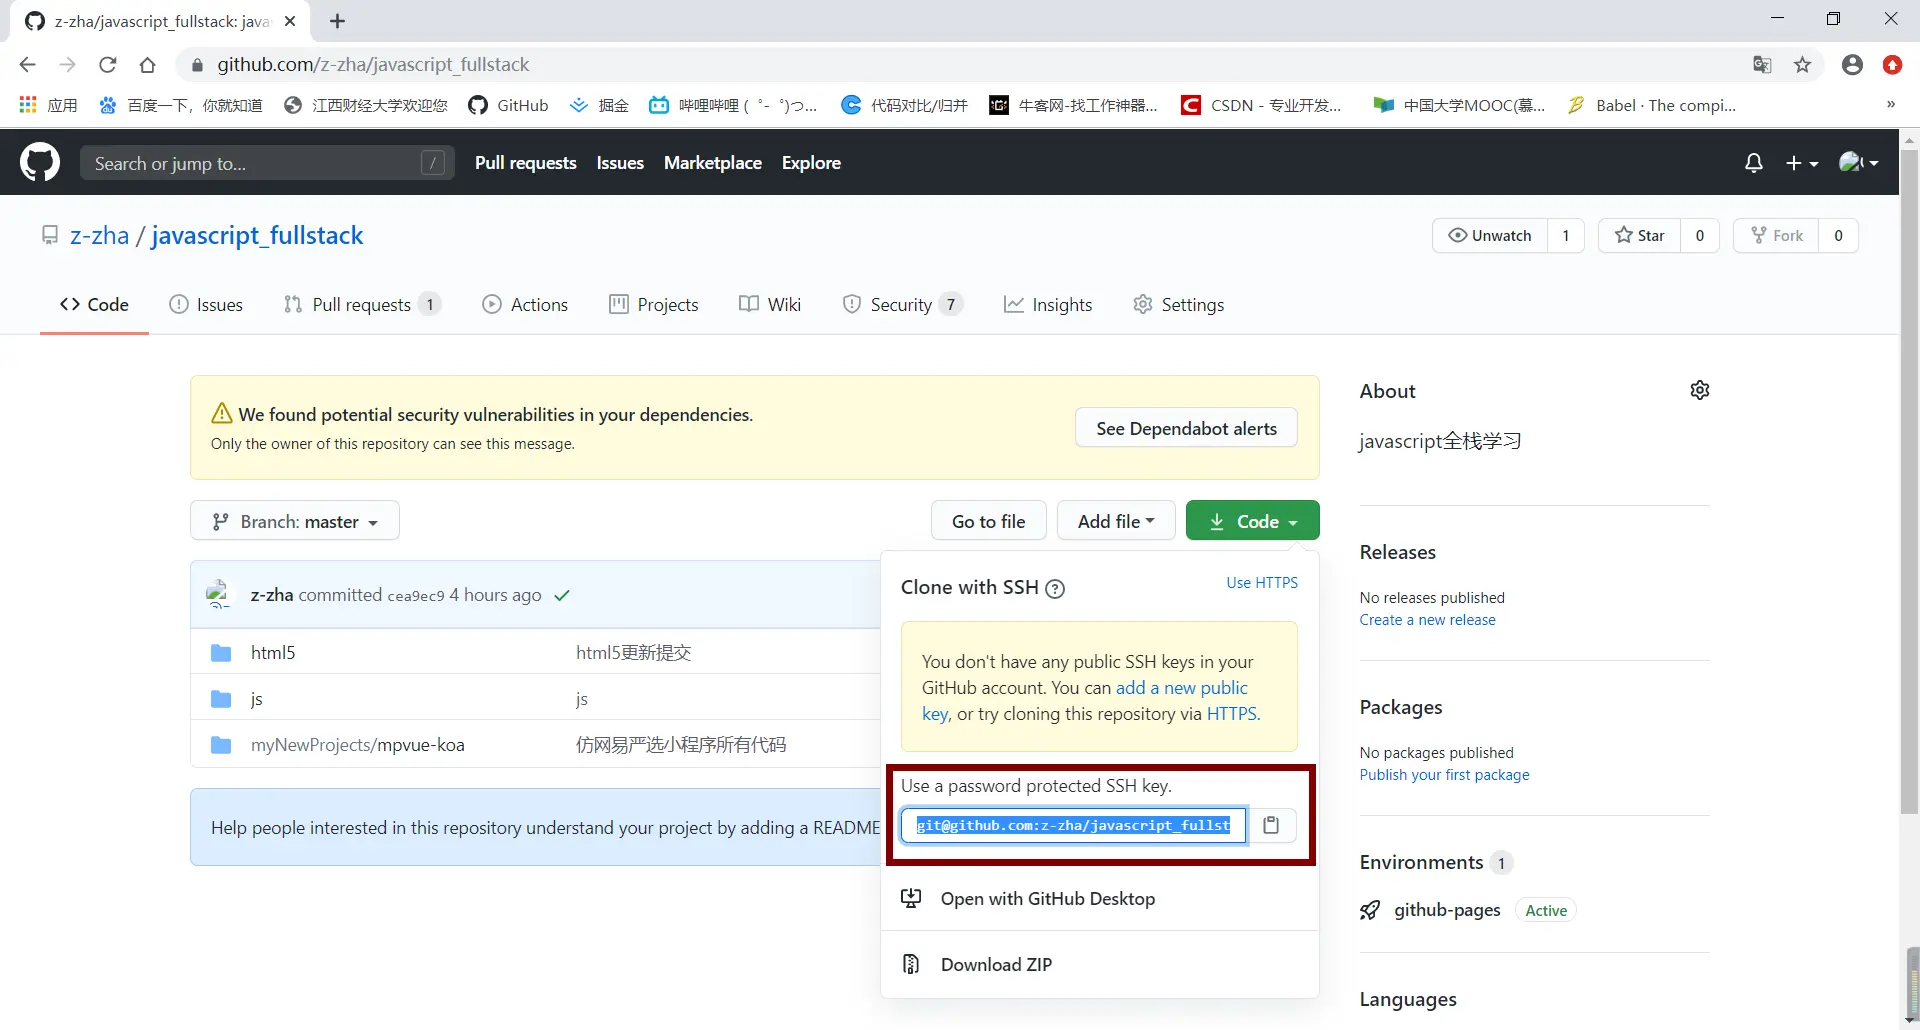Open the Insights tab
Image resolution: width=1920 pixels, height=1030 pixels.
point(1048,305)
